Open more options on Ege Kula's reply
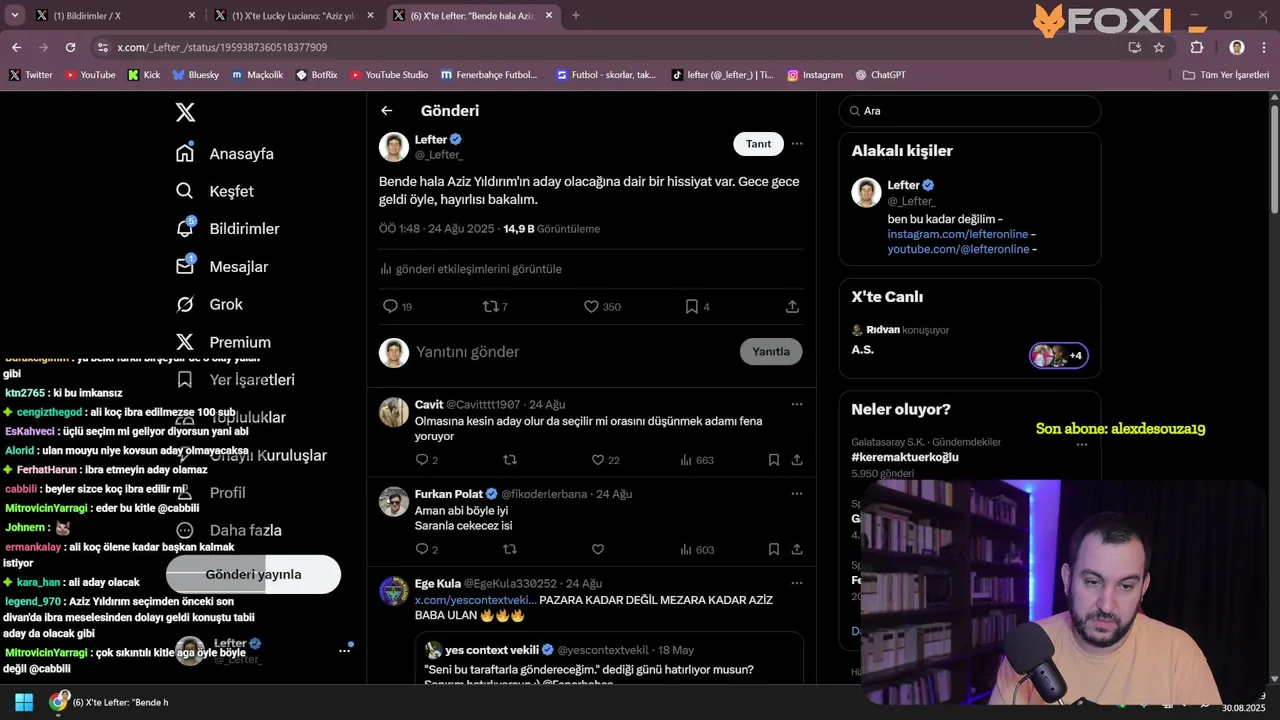The width and height of the screenshot is (1280, 720). pos(797,583)
